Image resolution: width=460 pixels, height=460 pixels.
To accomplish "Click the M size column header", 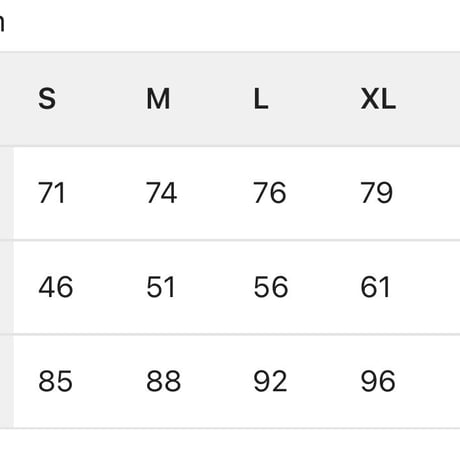I will 158,99.
